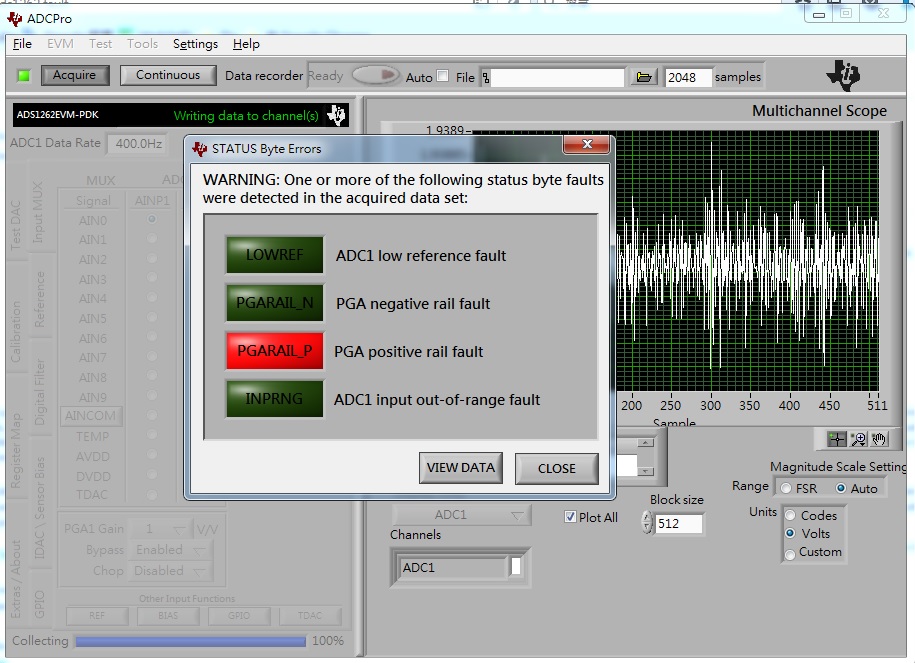Click the INPRNG fault indicator

274,399
